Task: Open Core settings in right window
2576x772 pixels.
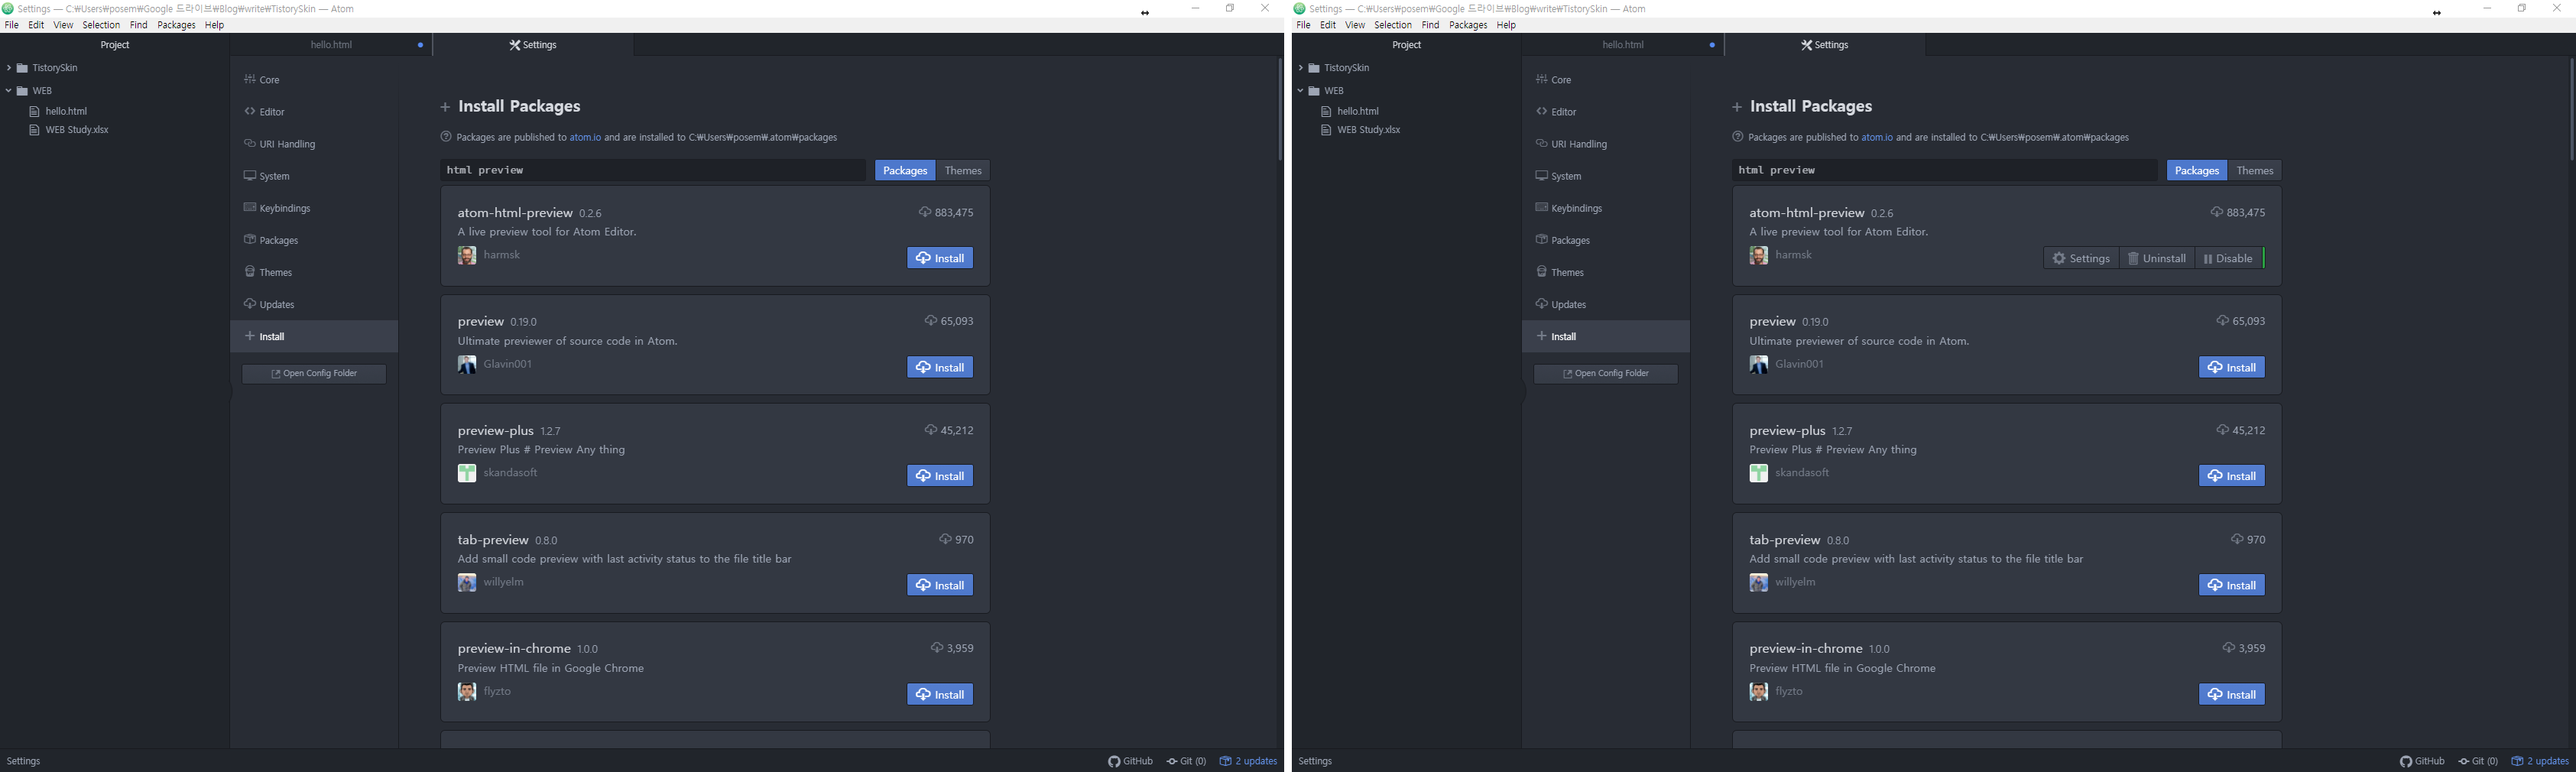Action: (1606, 80)
